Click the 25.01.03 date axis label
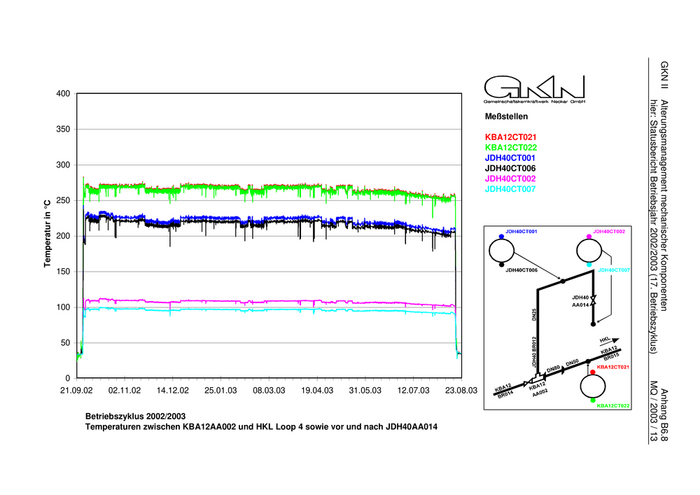Viewport: 700px width, 495px height. 220,393
